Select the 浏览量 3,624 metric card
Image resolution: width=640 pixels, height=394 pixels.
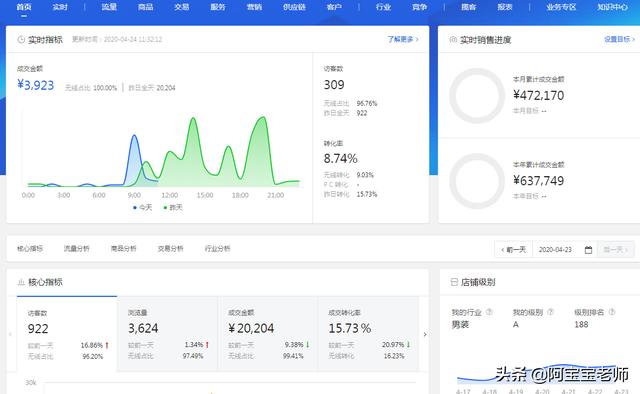(167, 334)
